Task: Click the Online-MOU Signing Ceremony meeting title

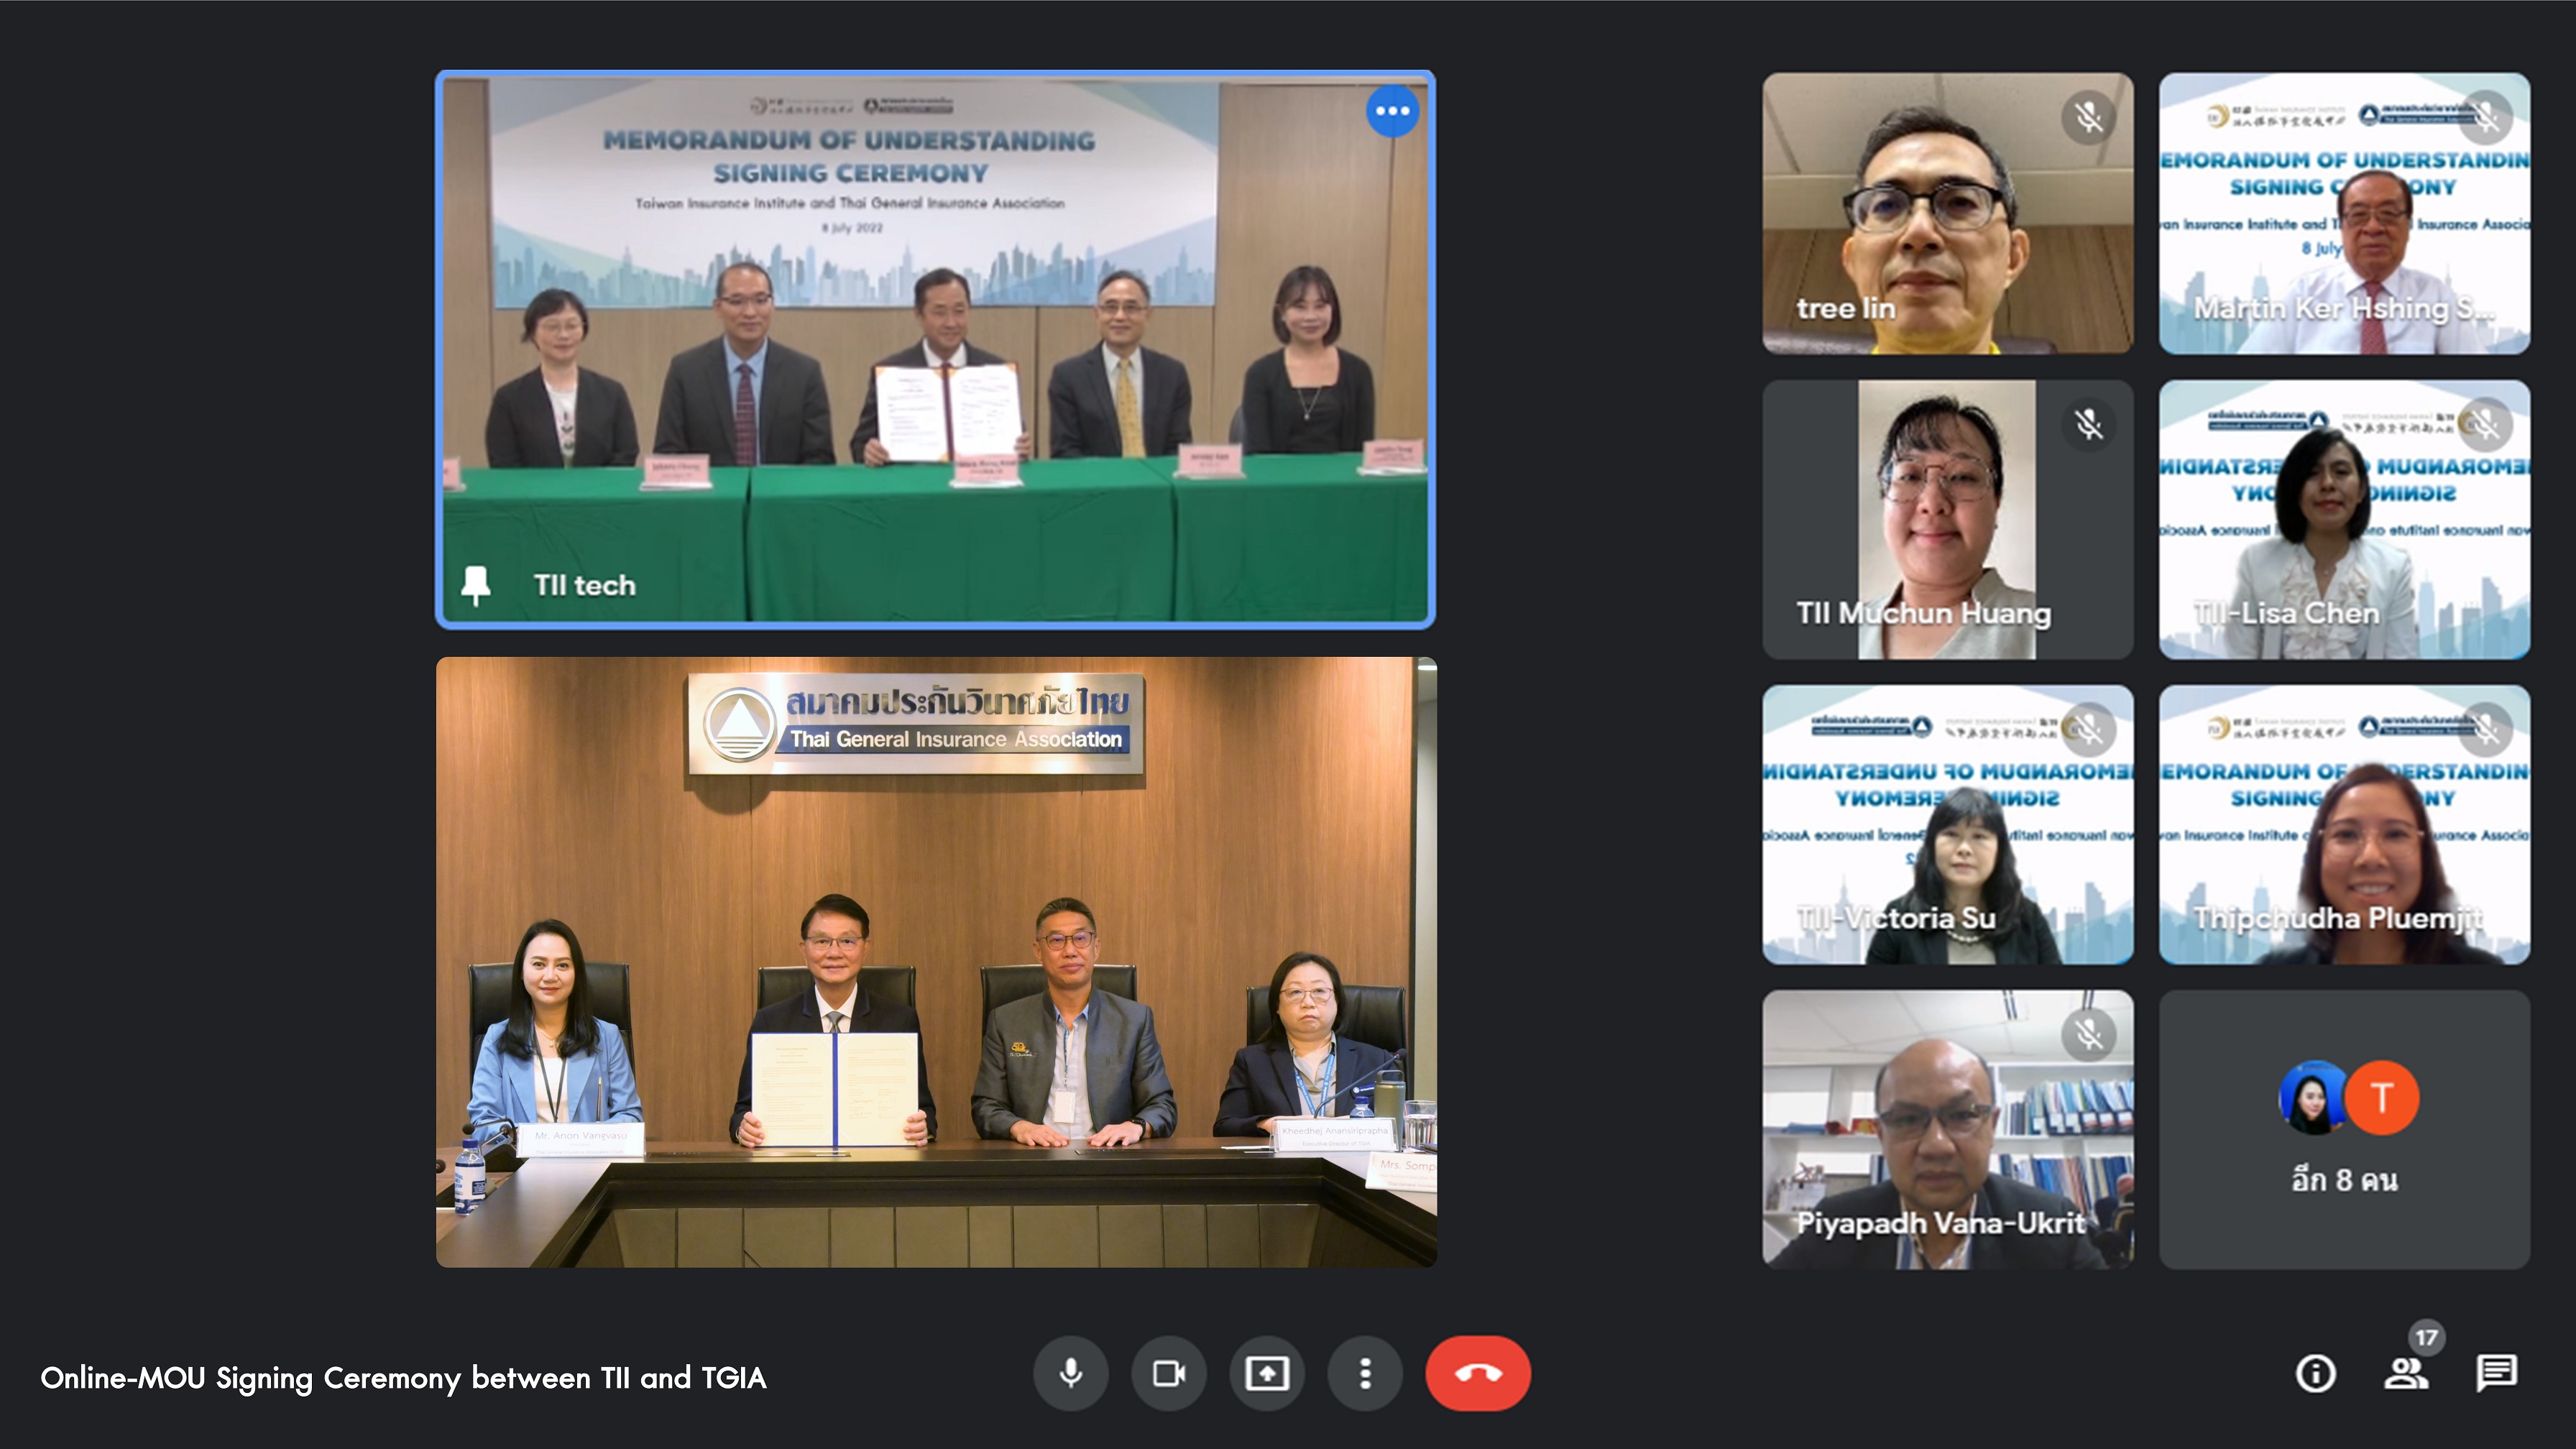Action: [403, 1378]
